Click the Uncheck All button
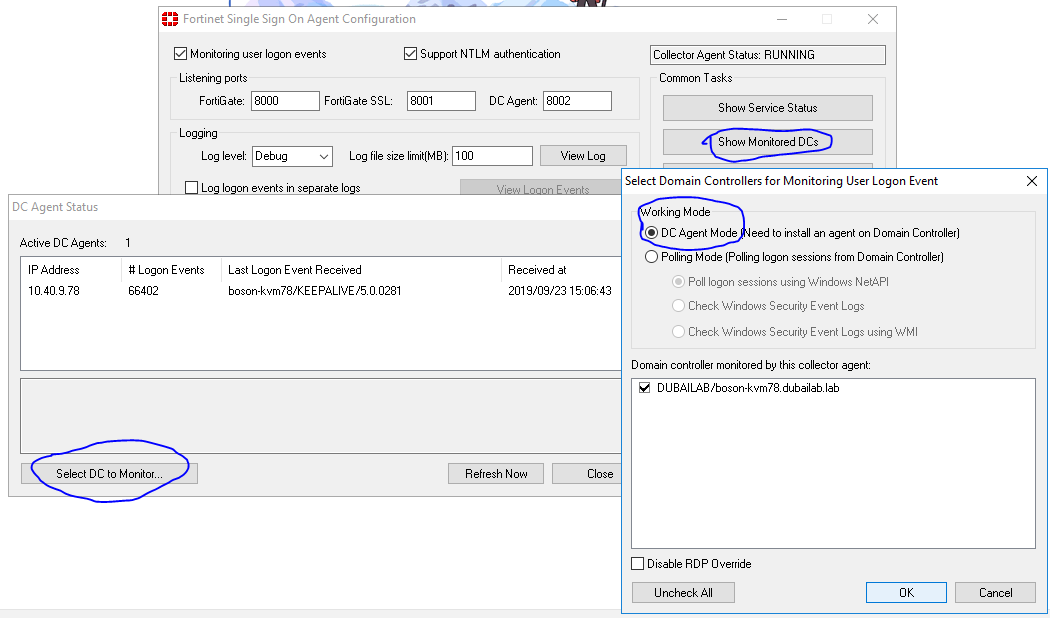Image resolution: width=1050 pixels, height=618 pixels. pyautogui.click(x=683, y=593)
